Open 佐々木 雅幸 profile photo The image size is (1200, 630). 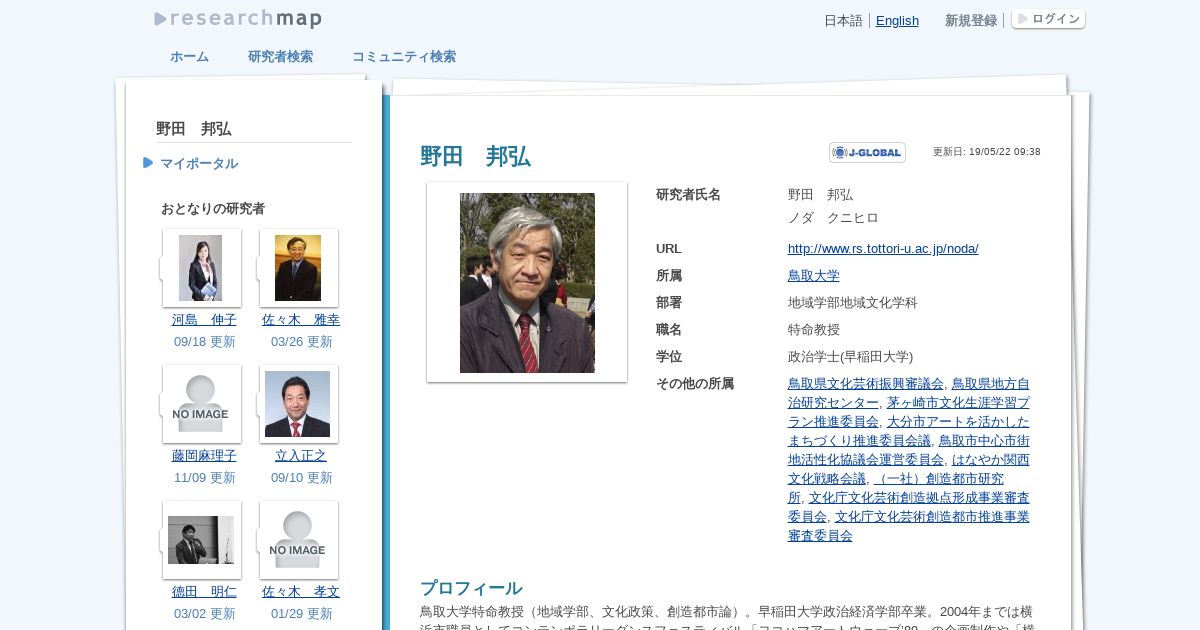[x=298, y=268]
